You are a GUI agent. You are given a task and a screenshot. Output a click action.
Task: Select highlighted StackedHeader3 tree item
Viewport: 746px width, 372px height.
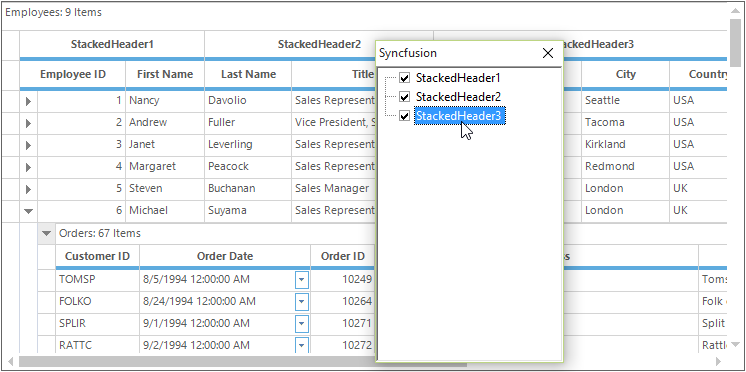point(460,116)
